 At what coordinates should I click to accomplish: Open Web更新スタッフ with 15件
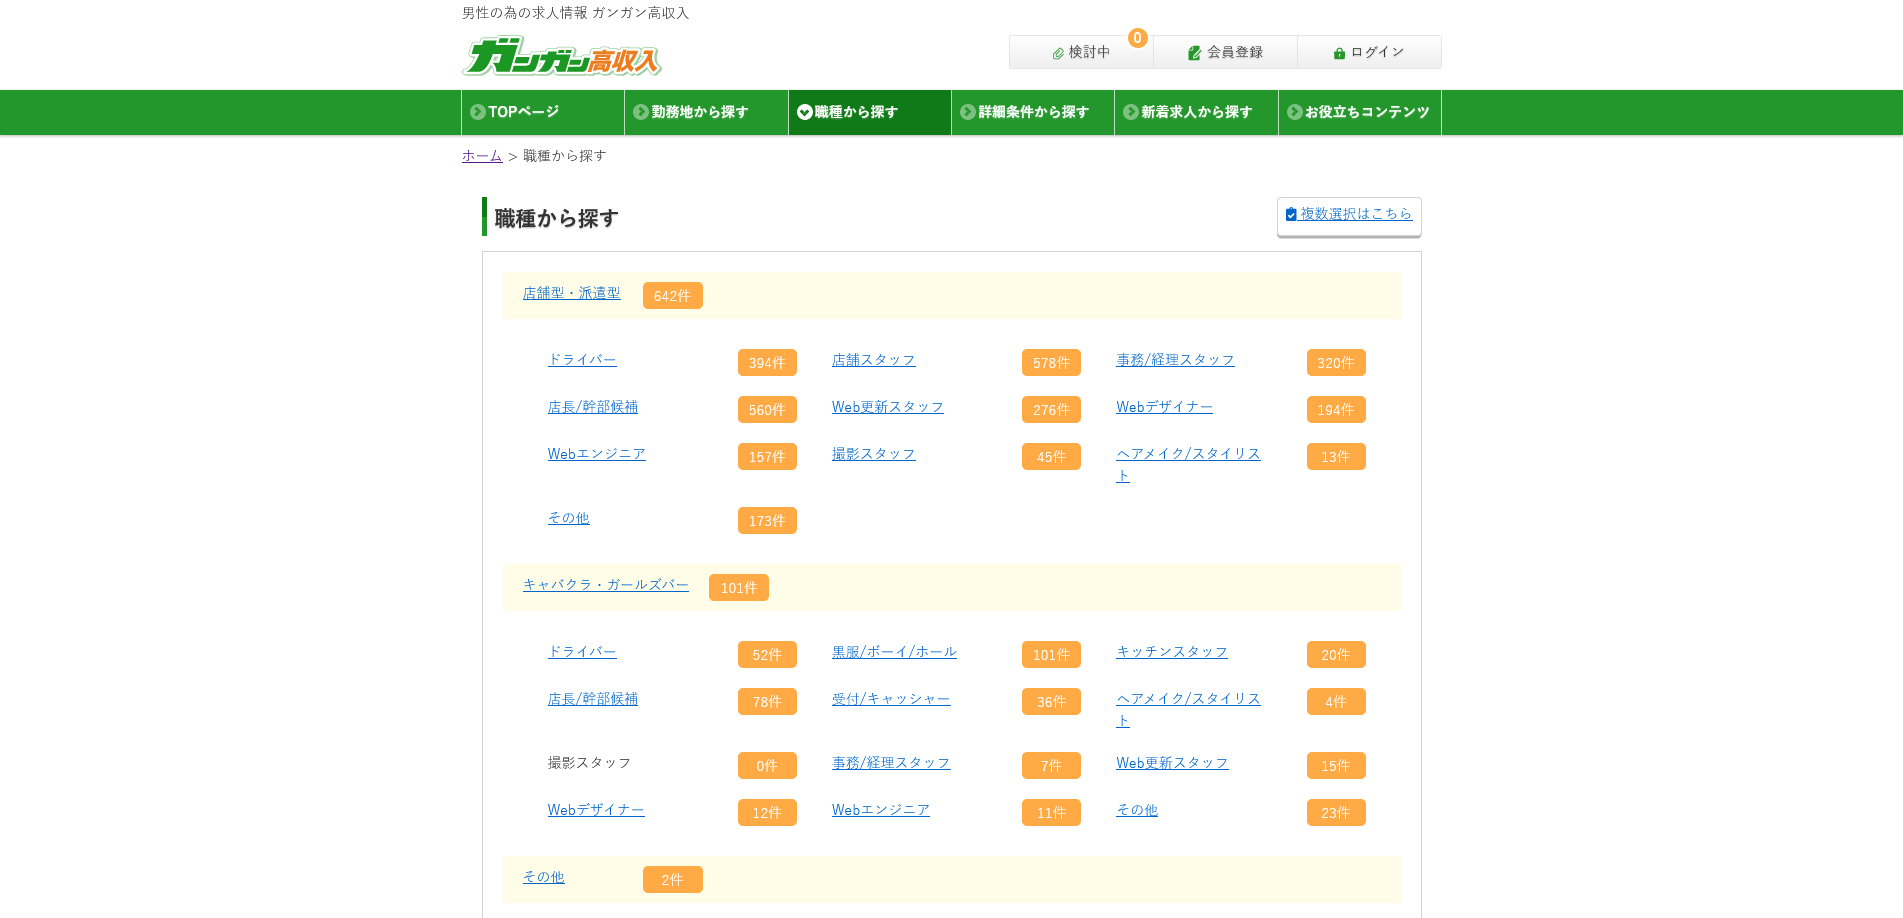pyautogui.click(x=1172, y=763)
